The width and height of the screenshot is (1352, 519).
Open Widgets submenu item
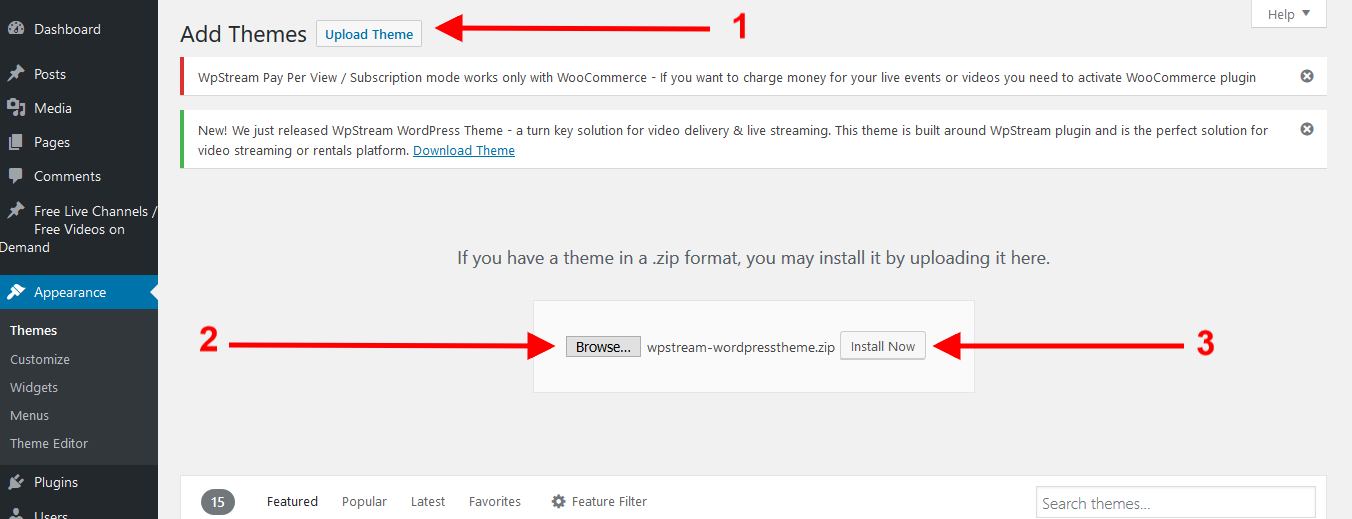[34, 387]
